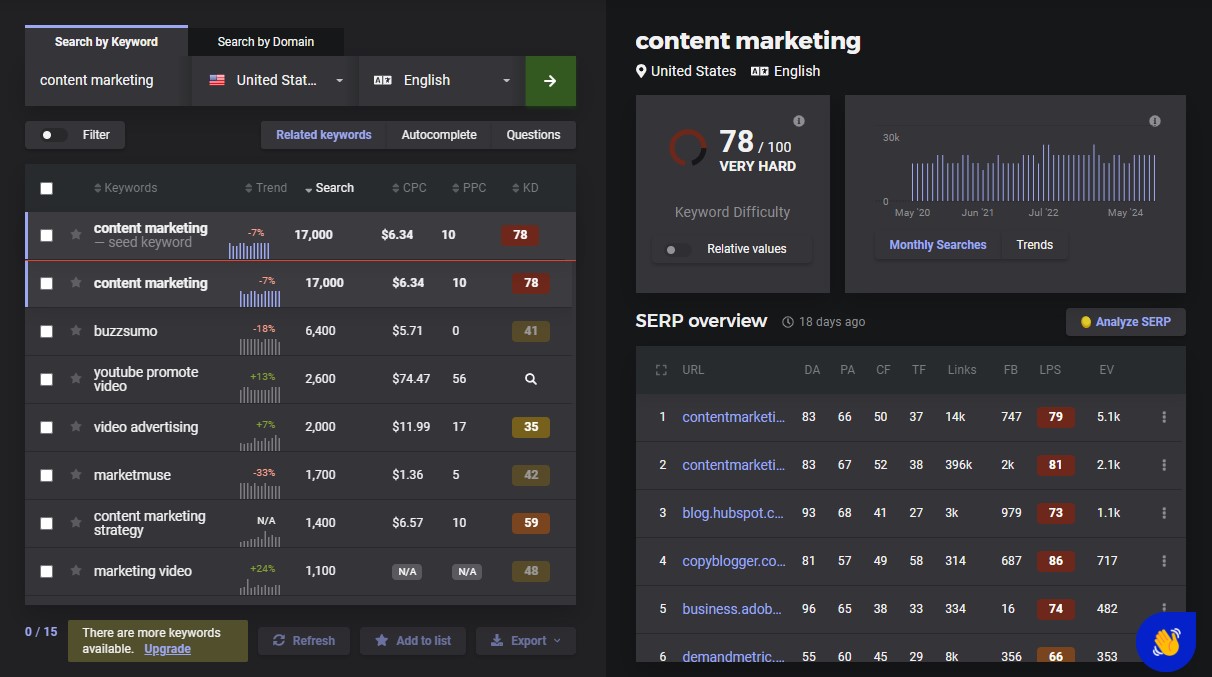Open options menu for contentmarketi first SERP result
The width and height of the screenshot is (1212, 677).
coord(1164,417)
